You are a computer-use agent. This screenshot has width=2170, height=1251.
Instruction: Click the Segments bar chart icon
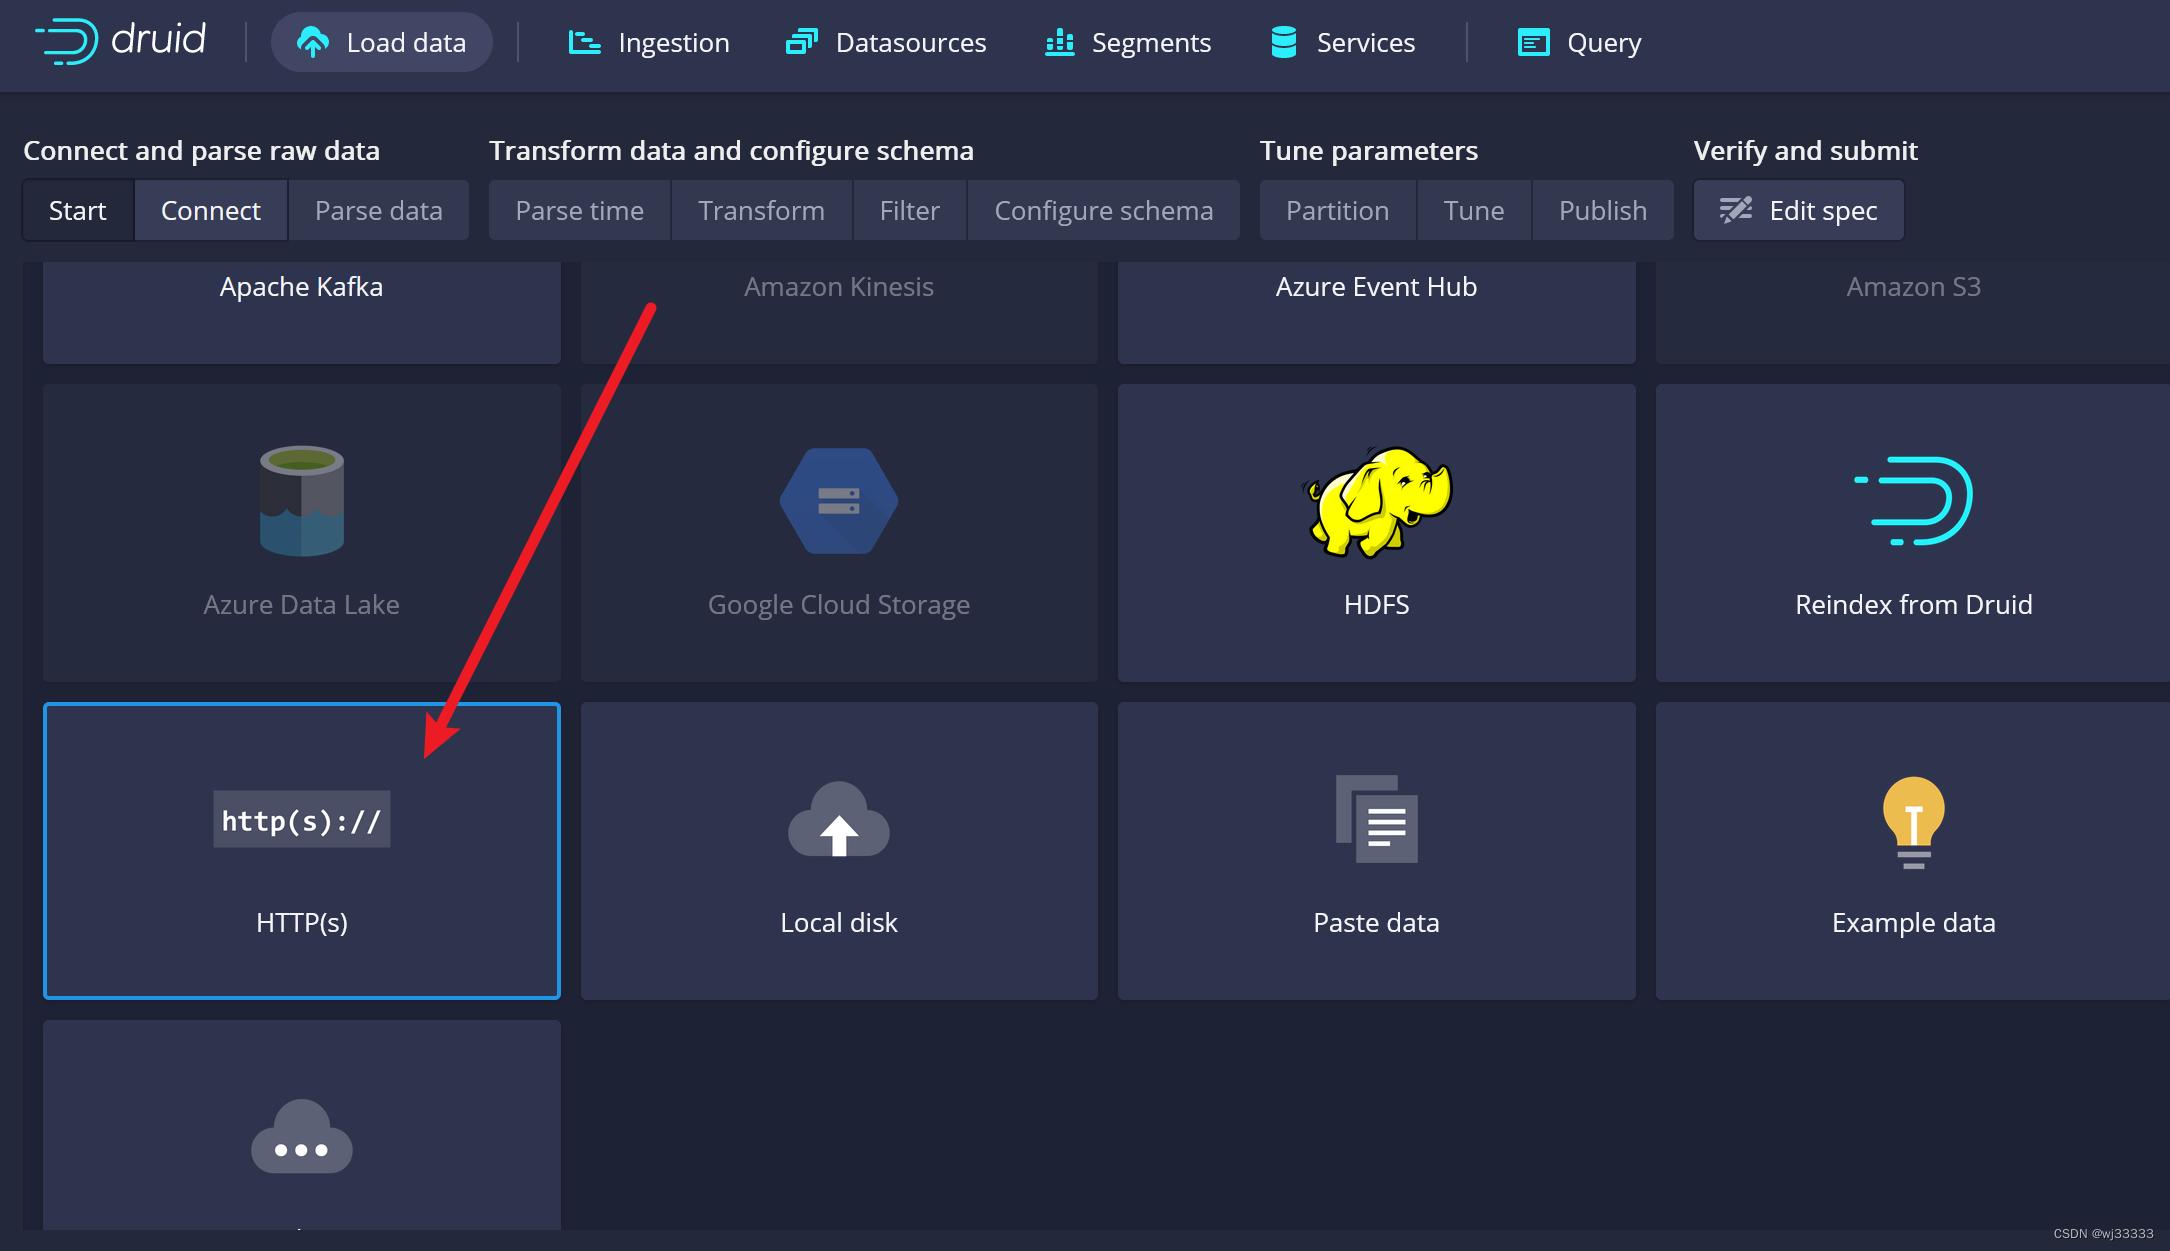pyautogui.click(x=1059, y=42)
